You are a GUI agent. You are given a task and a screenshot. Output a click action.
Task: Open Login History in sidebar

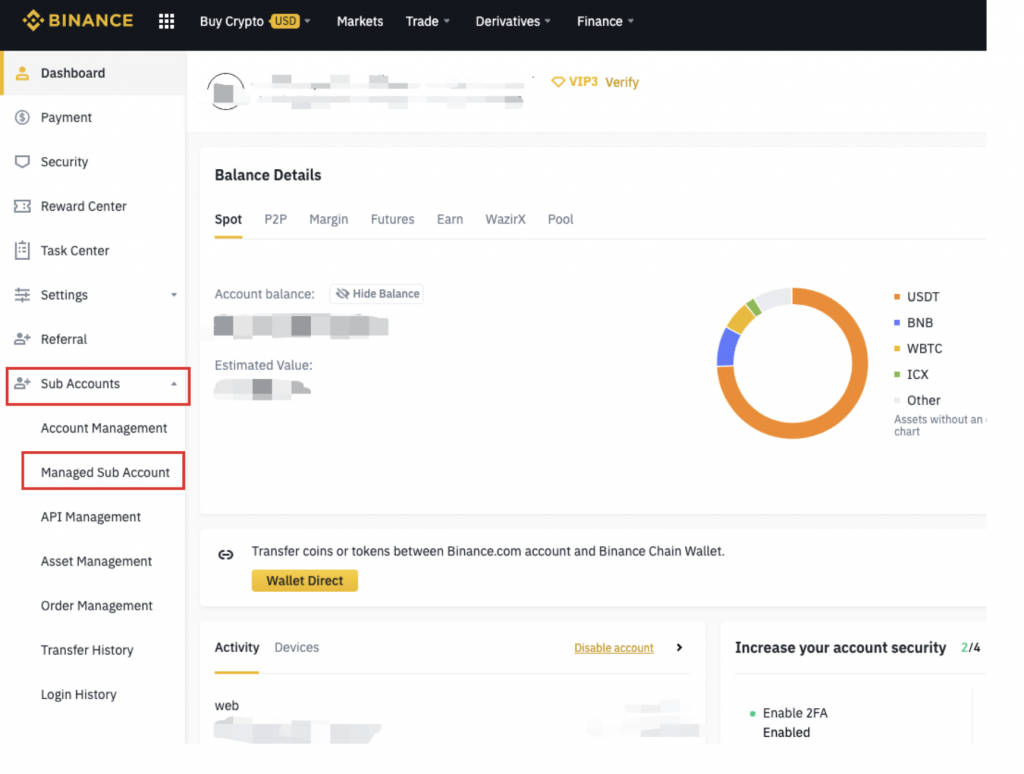point(78,694)
